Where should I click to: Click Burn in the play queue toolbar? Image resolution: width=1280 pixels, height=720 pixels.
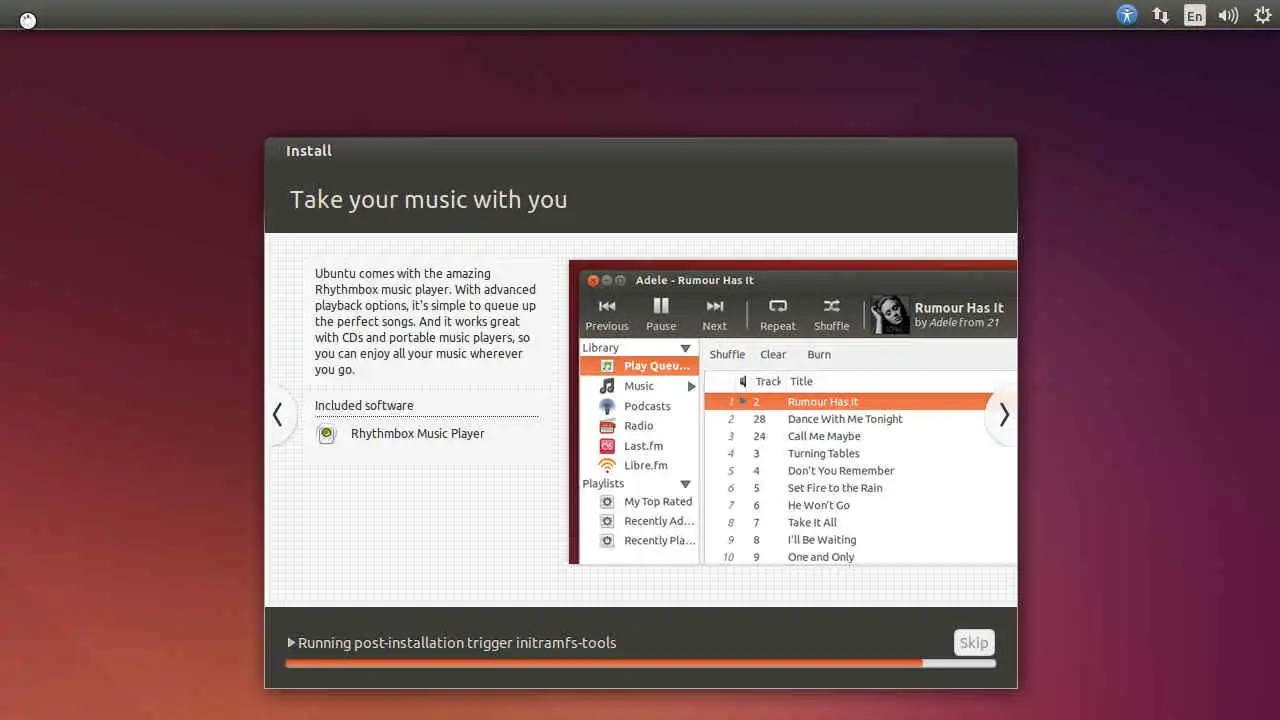pyautogui.click(x=819, y=354)
